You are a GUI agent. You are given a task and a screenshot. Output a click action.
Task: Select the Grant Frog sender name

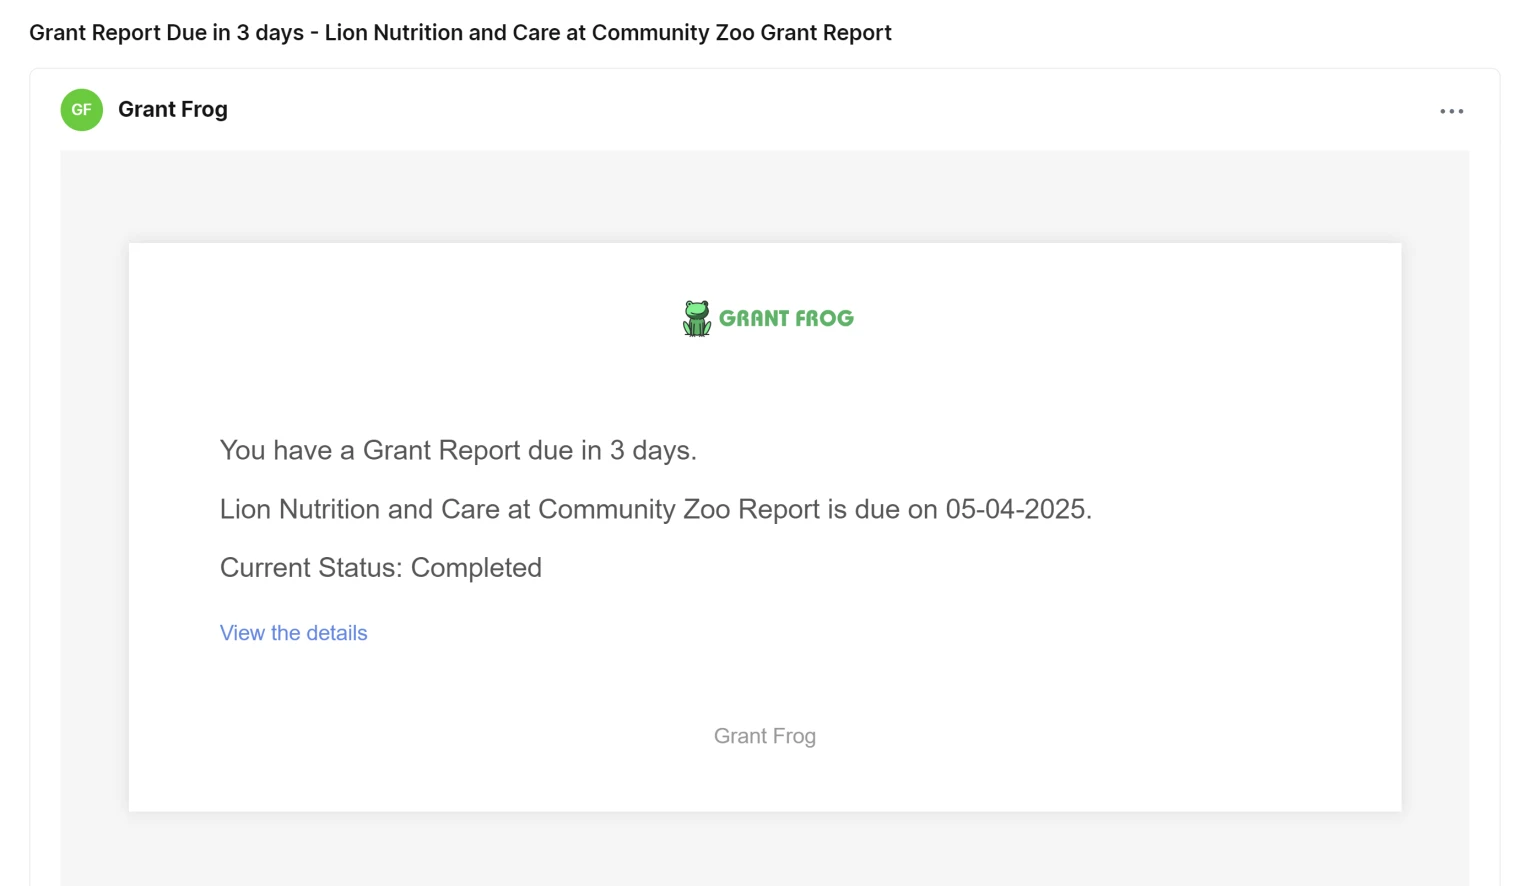(x=173, y=110)
